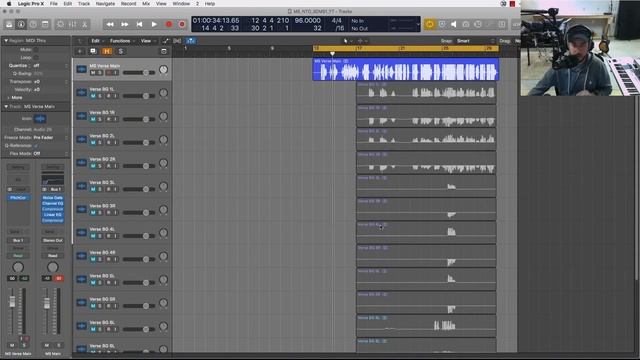Expand the More section in Region inspector

pos(15,98)
